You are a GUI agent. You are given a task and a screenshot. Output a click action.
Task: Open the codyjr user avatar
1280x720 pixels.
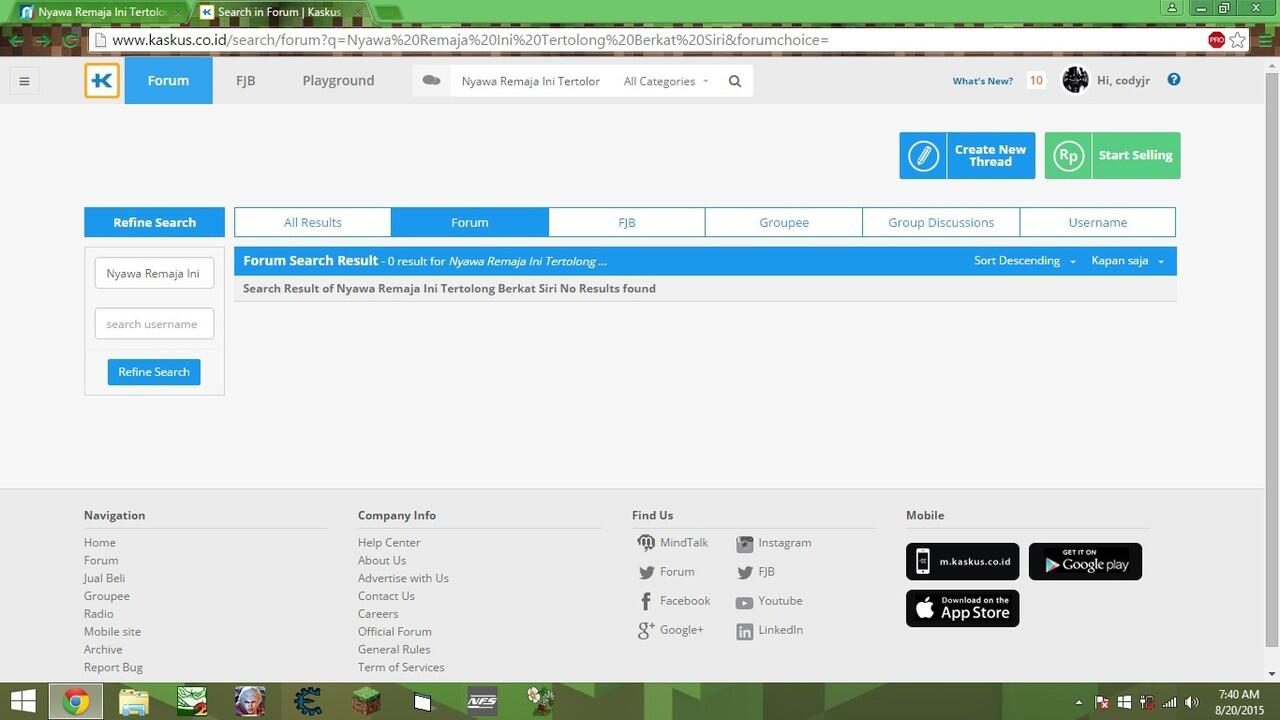(1075, 81)
